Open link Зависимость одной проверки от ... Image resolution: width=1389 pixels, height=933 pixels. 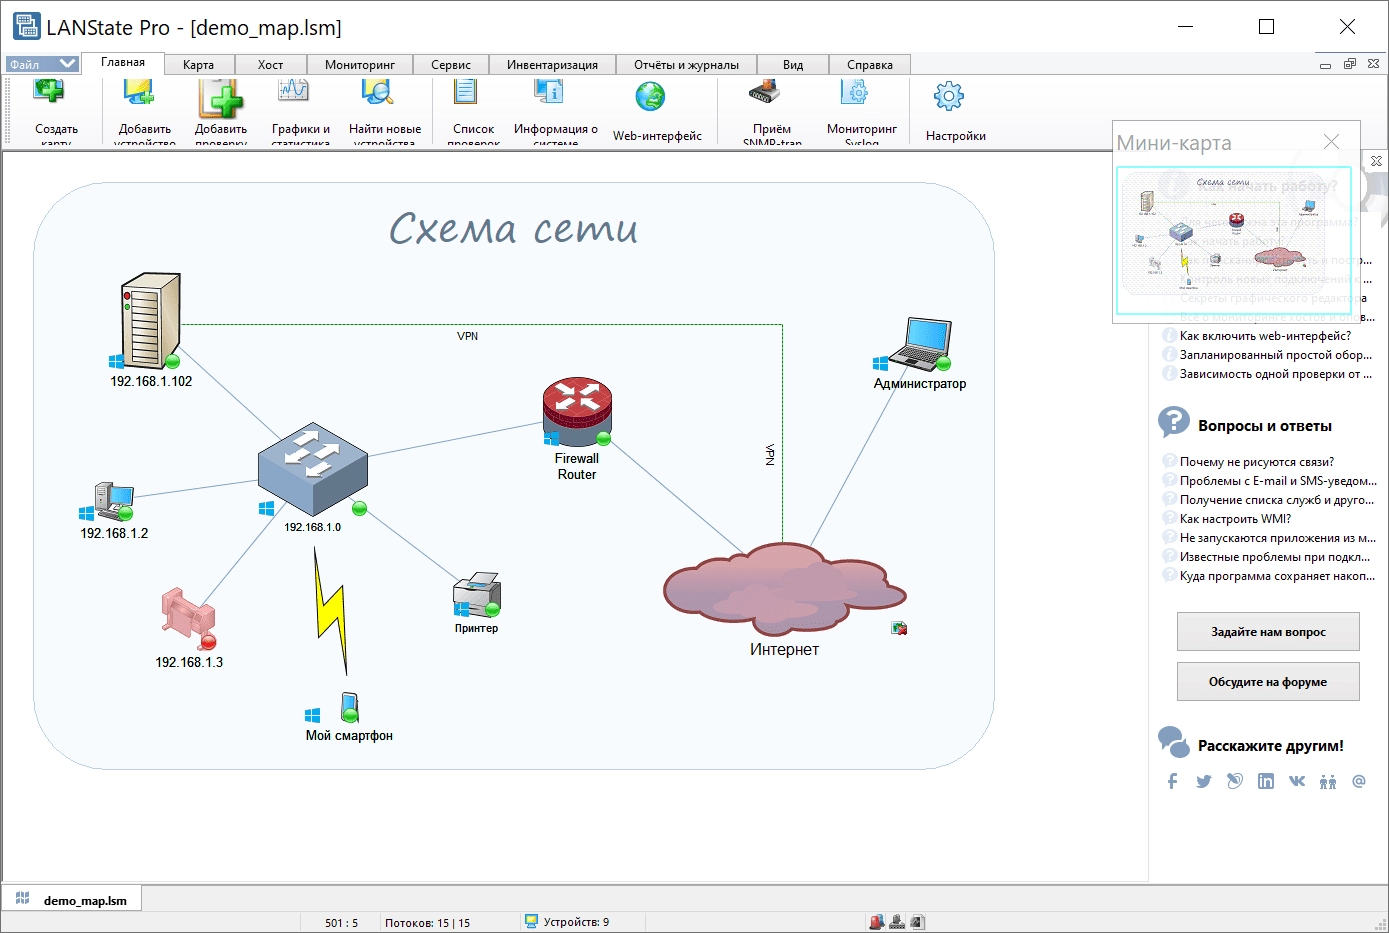click(x=1276, y=374)
